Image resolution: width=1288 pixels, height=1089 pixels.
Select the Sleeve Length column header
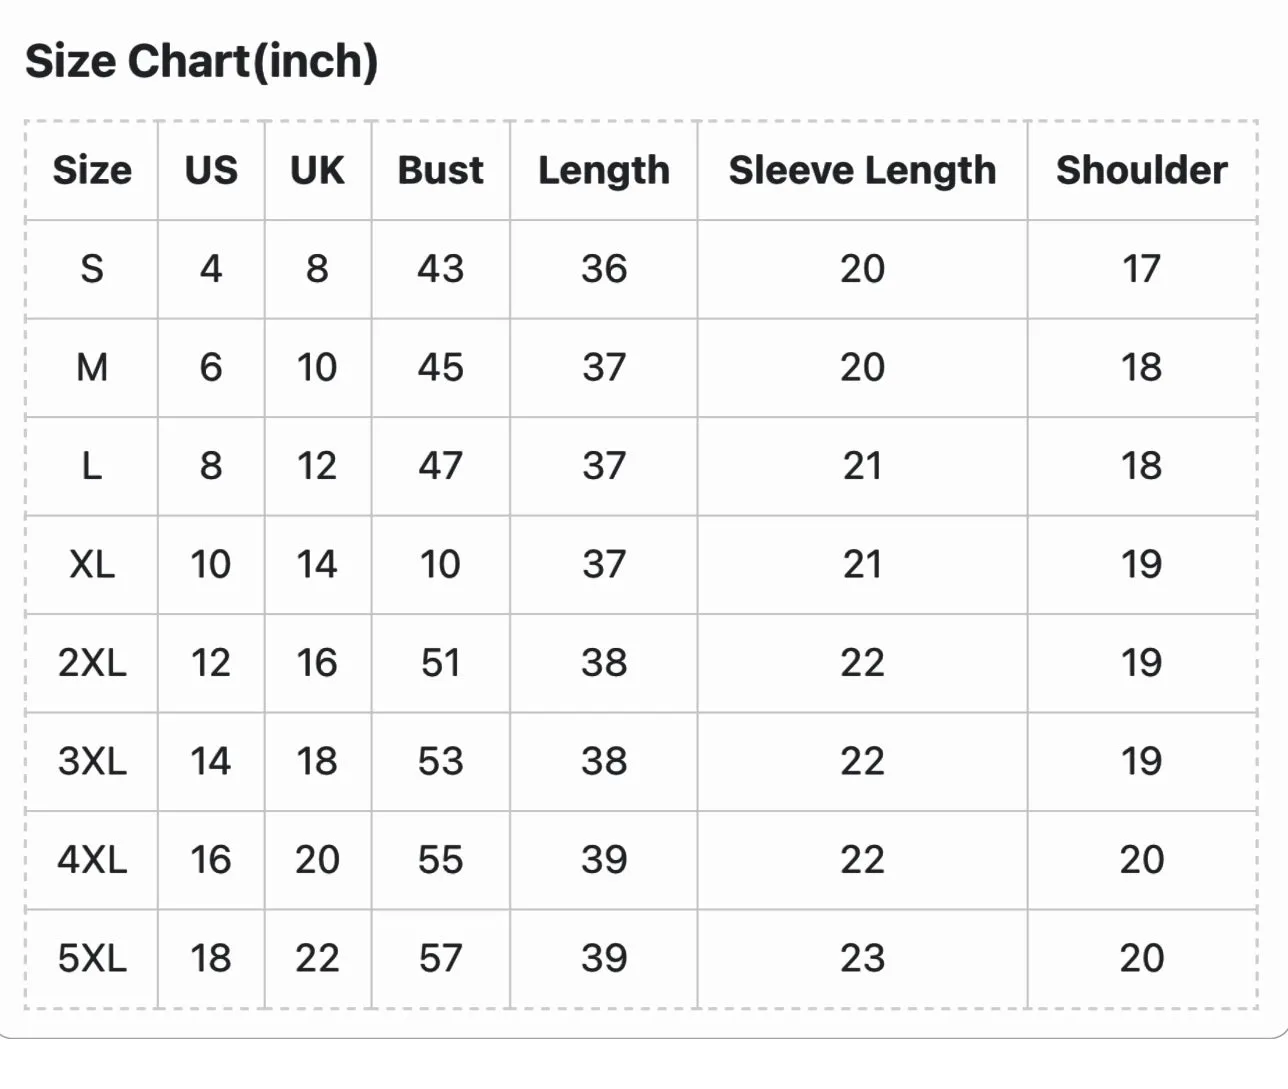click(x=862, y=170)
